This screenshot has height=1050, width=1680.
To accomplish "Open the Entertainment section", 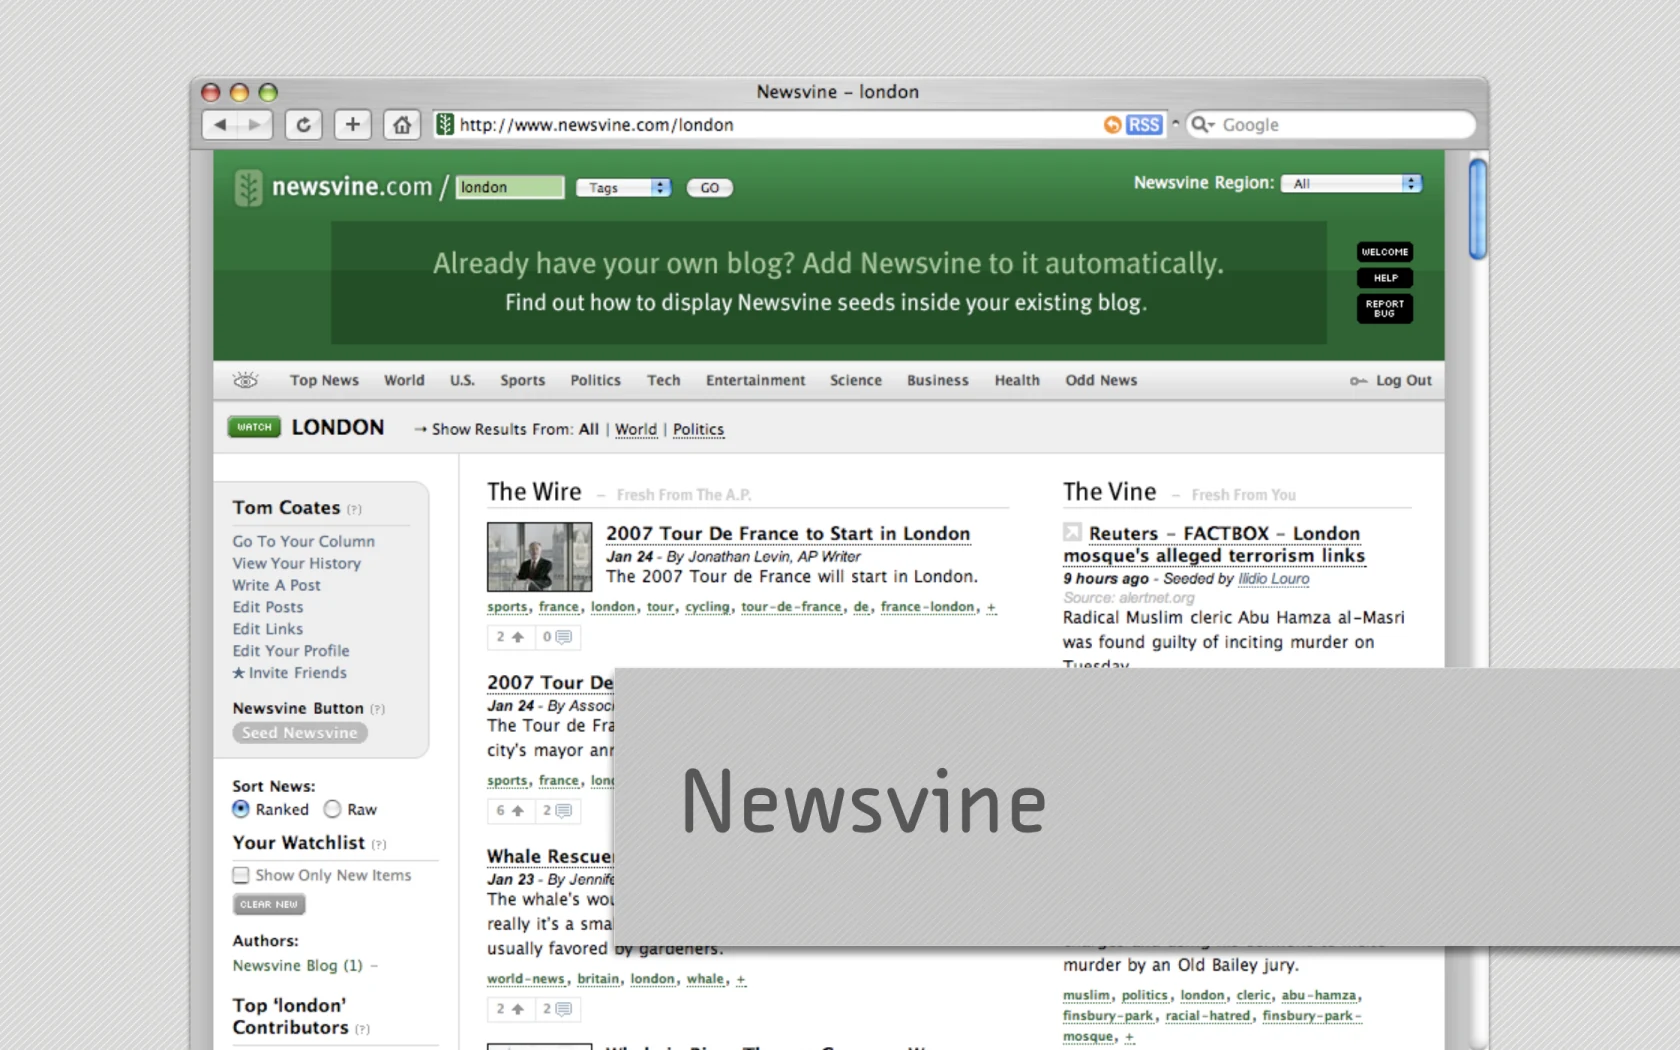I will click(x=755, y=380).
